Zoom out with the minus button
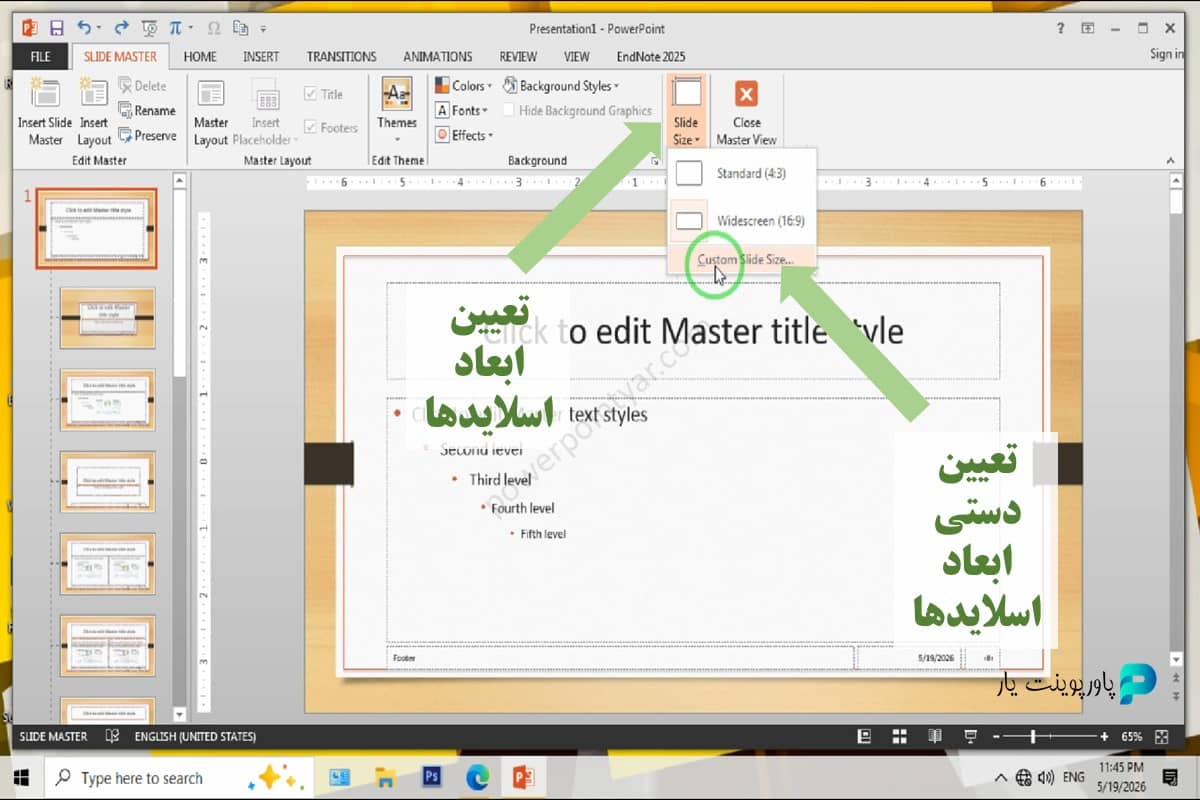This screenshot has width=1200, height=800. tap(994, 736)
